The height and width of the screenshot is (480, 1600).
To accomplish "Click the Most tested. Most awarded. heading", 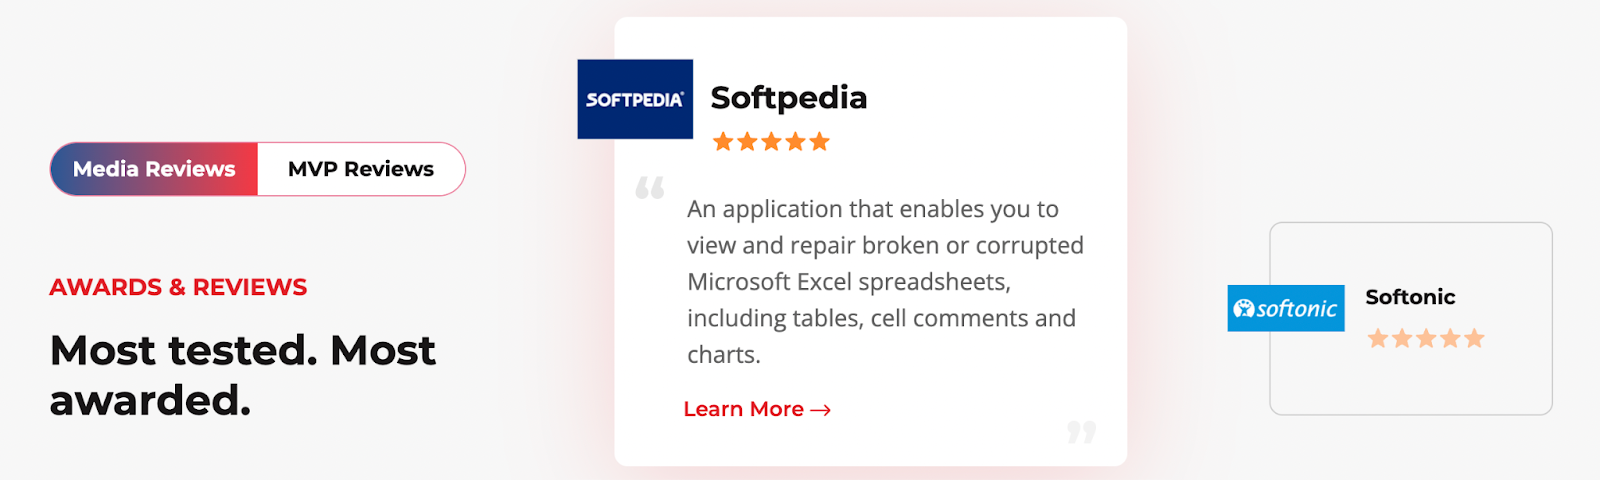I will pyautogui.click(x=243, y=375).
